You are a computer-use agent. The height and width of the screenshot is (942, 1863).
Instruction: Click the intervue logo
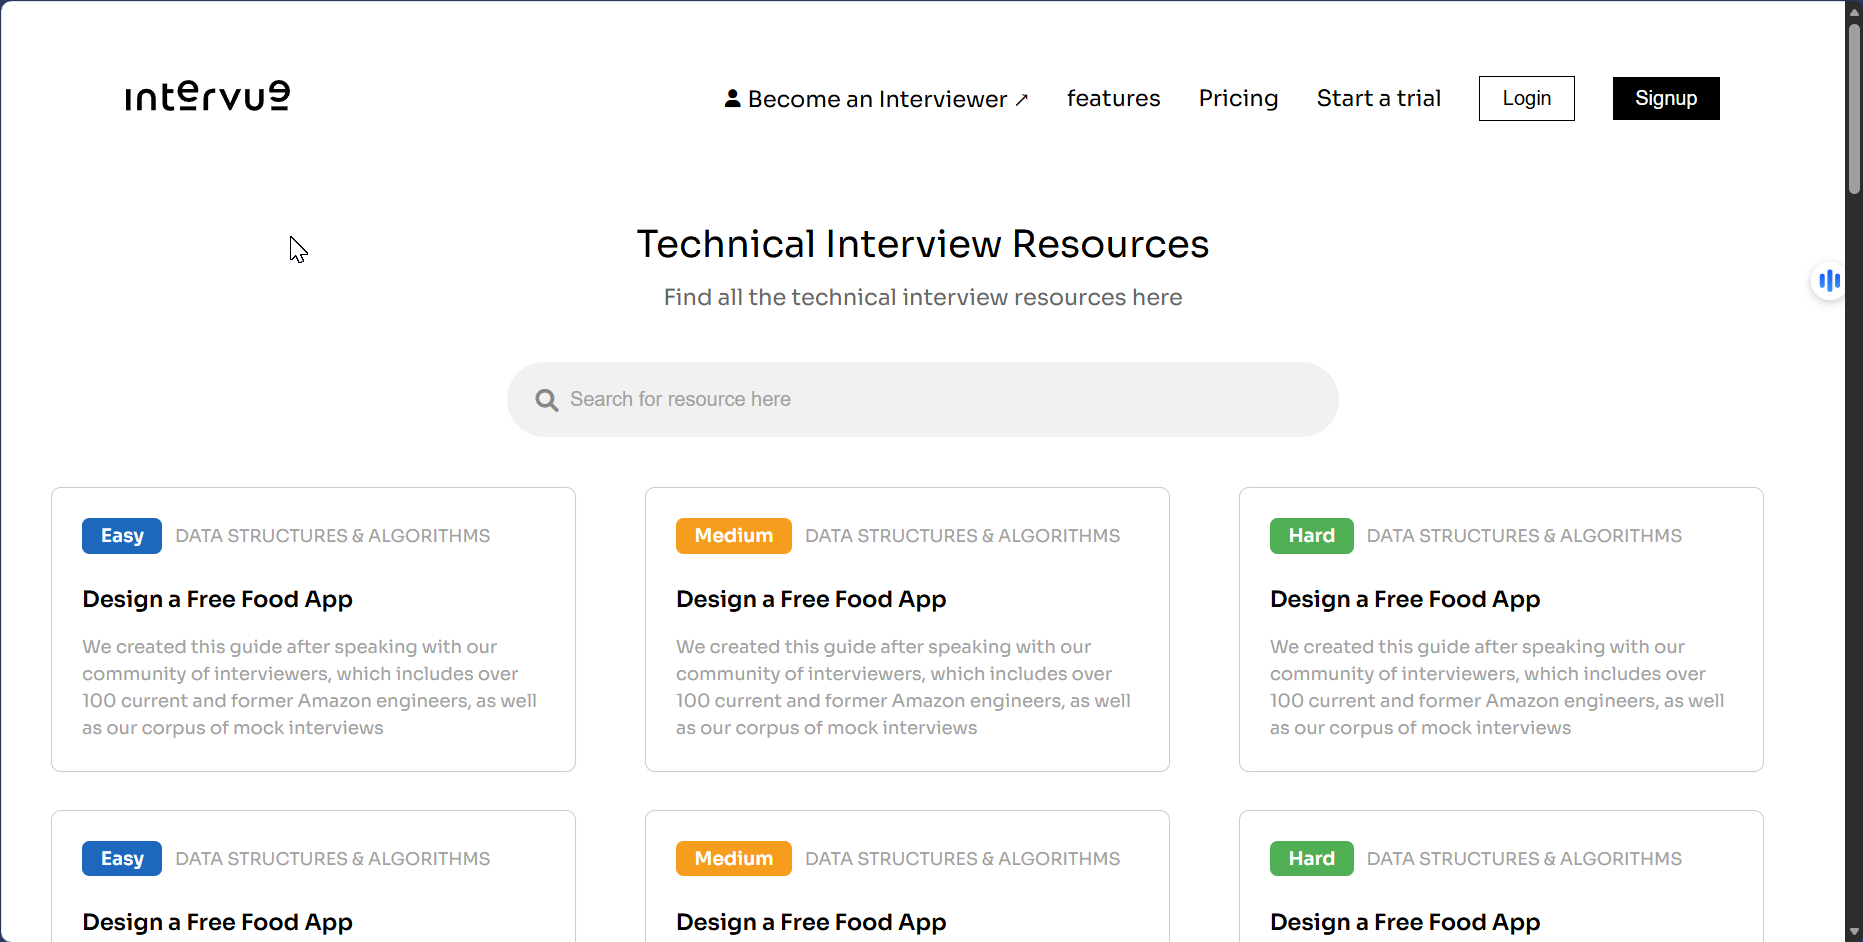coord(208,96)
